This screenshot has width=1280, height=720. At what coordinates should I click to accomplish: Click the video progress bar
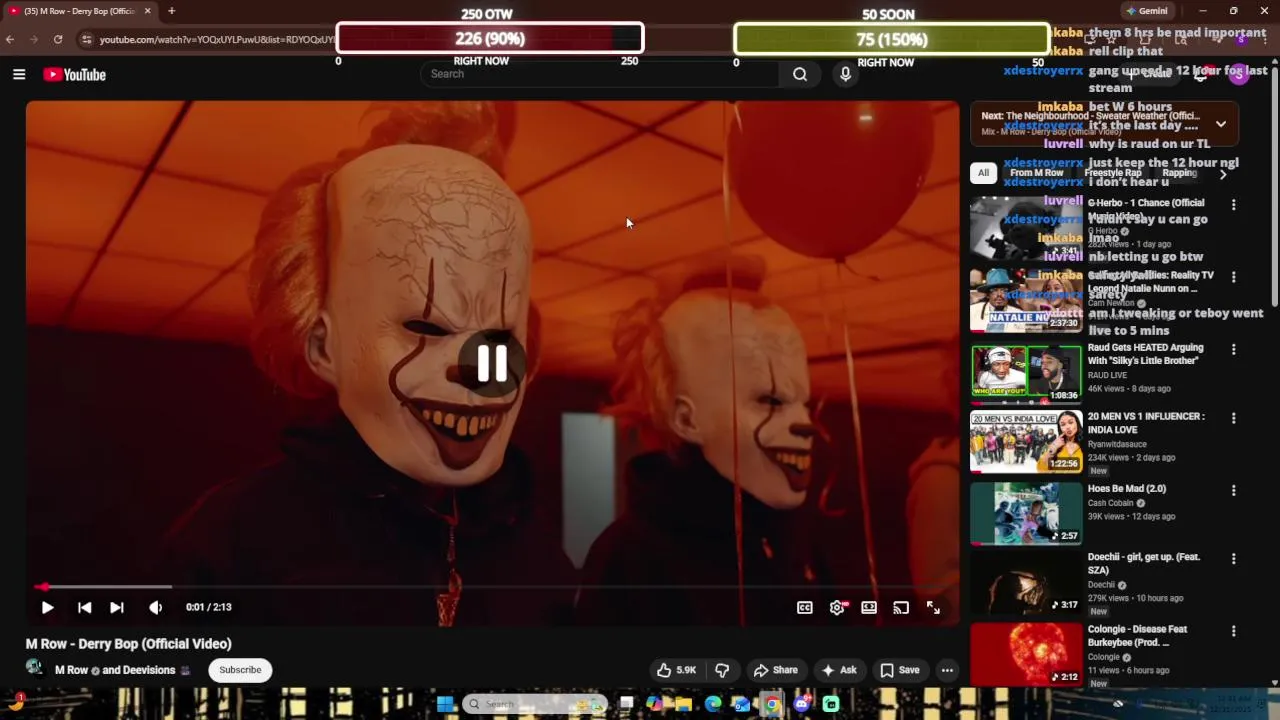coord(492,587)
